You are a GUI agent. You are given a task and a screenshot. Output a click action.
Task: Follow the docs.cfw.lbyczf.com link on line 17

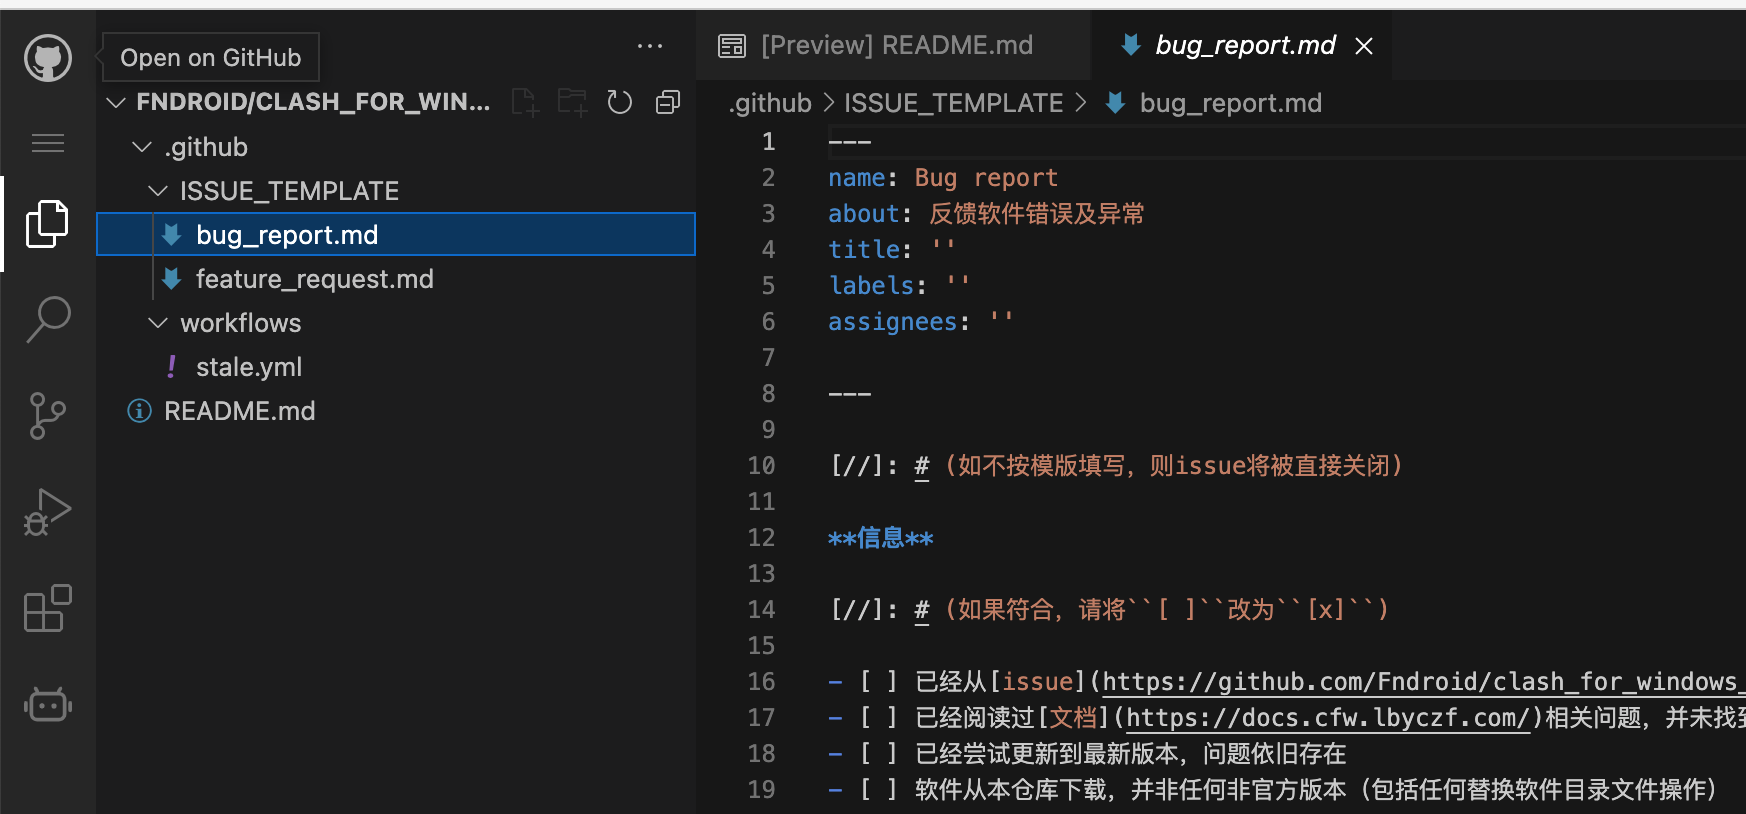click(x=1328, y=718)
